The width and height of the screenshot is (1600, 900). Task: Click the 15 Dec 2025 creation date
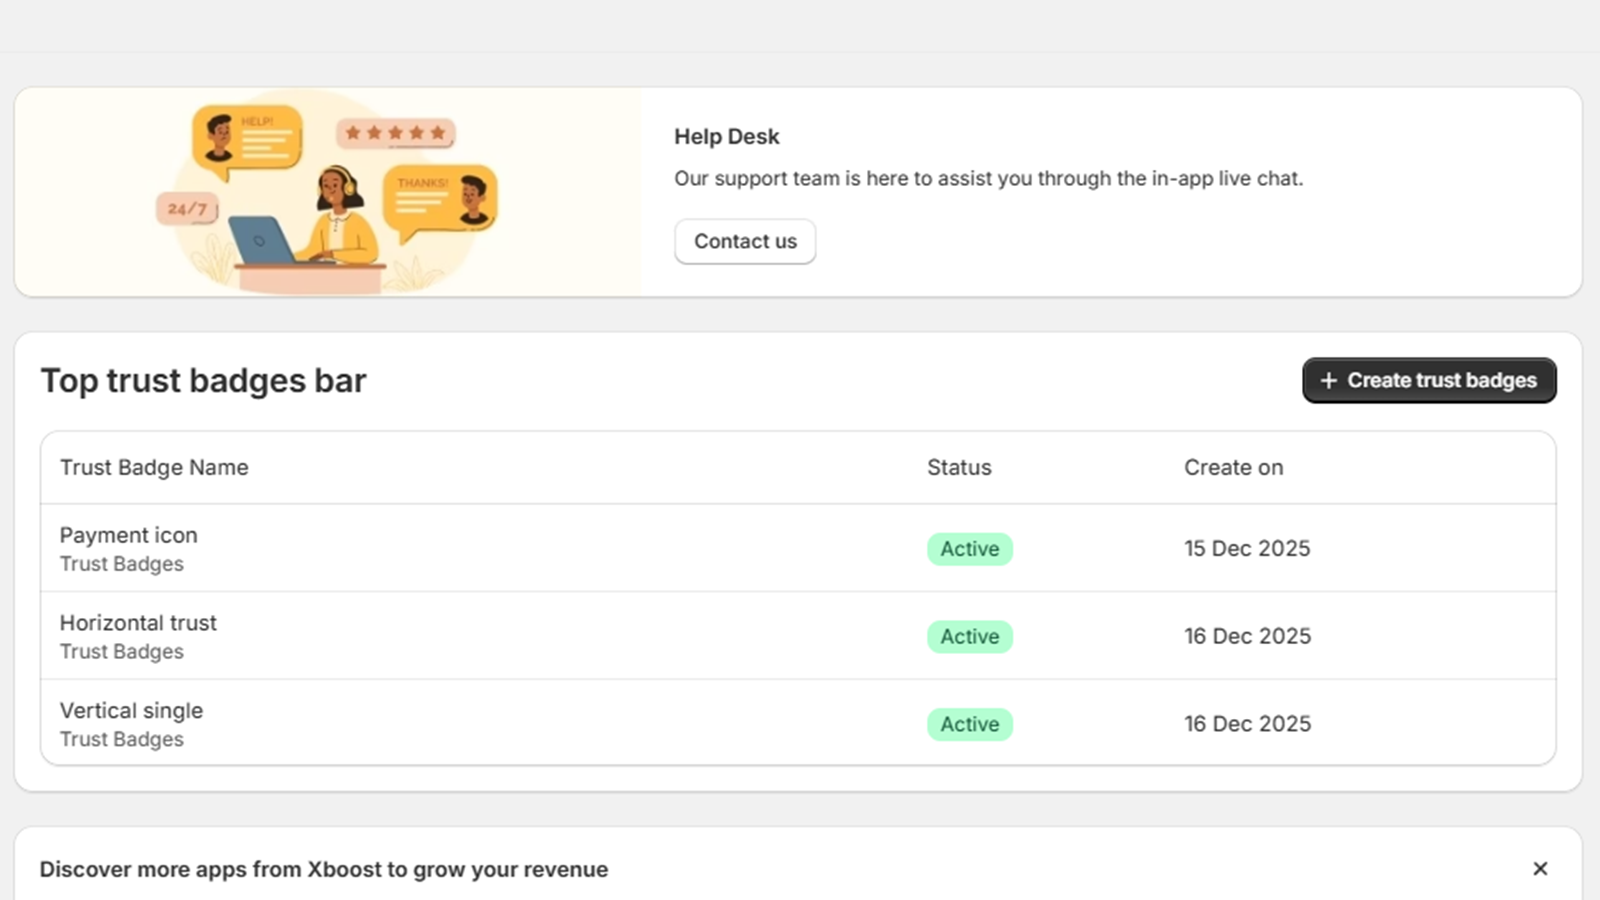[1247, 548]
